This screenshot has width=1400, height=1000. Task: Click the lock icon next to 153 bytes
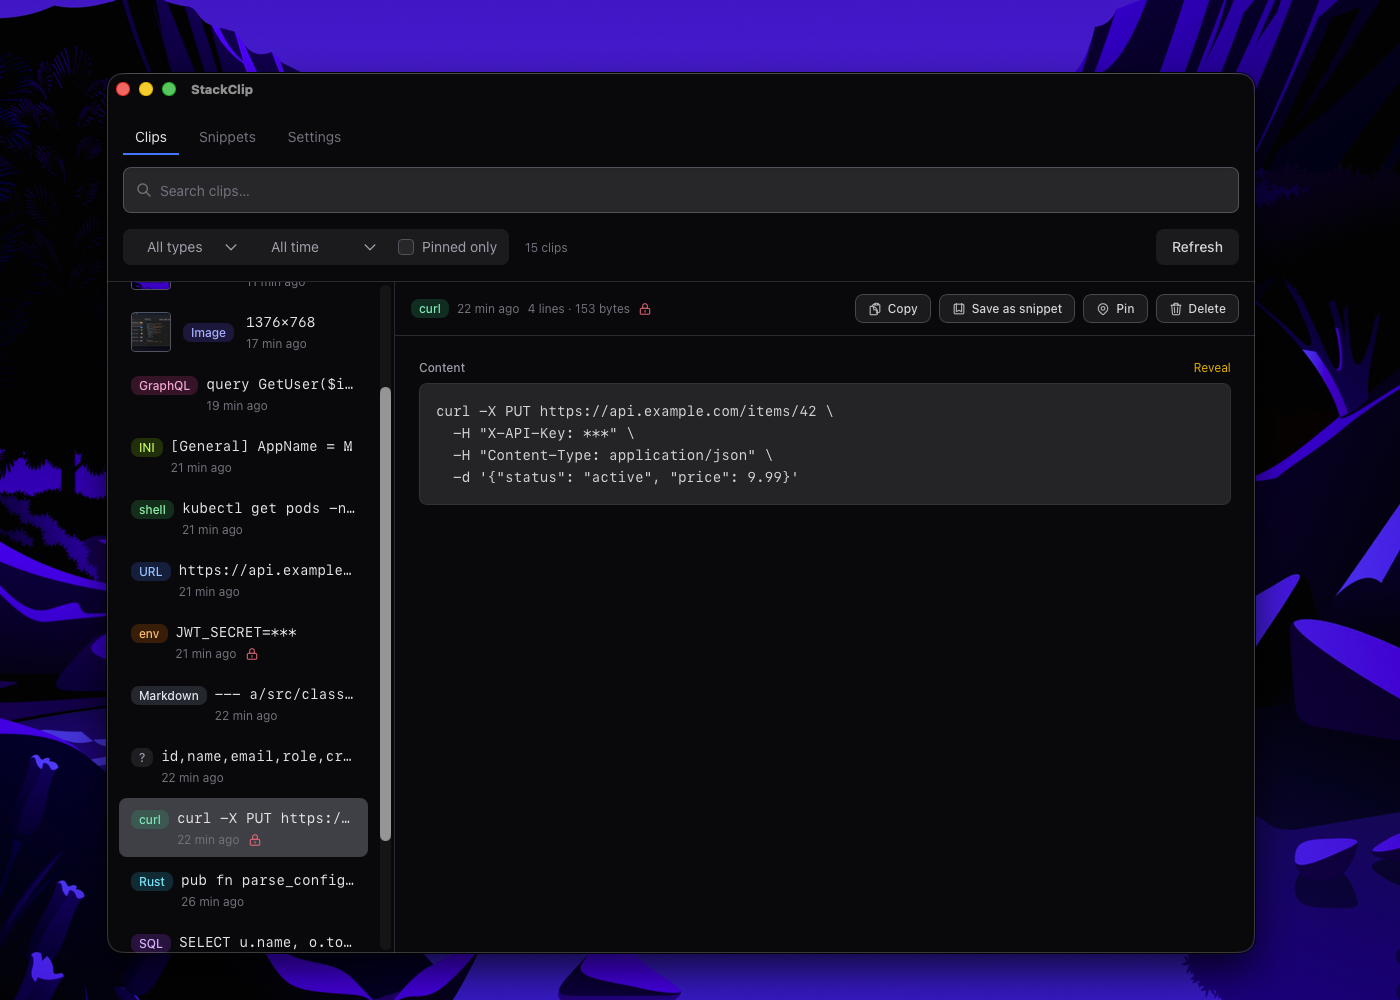tap(644, 309)
